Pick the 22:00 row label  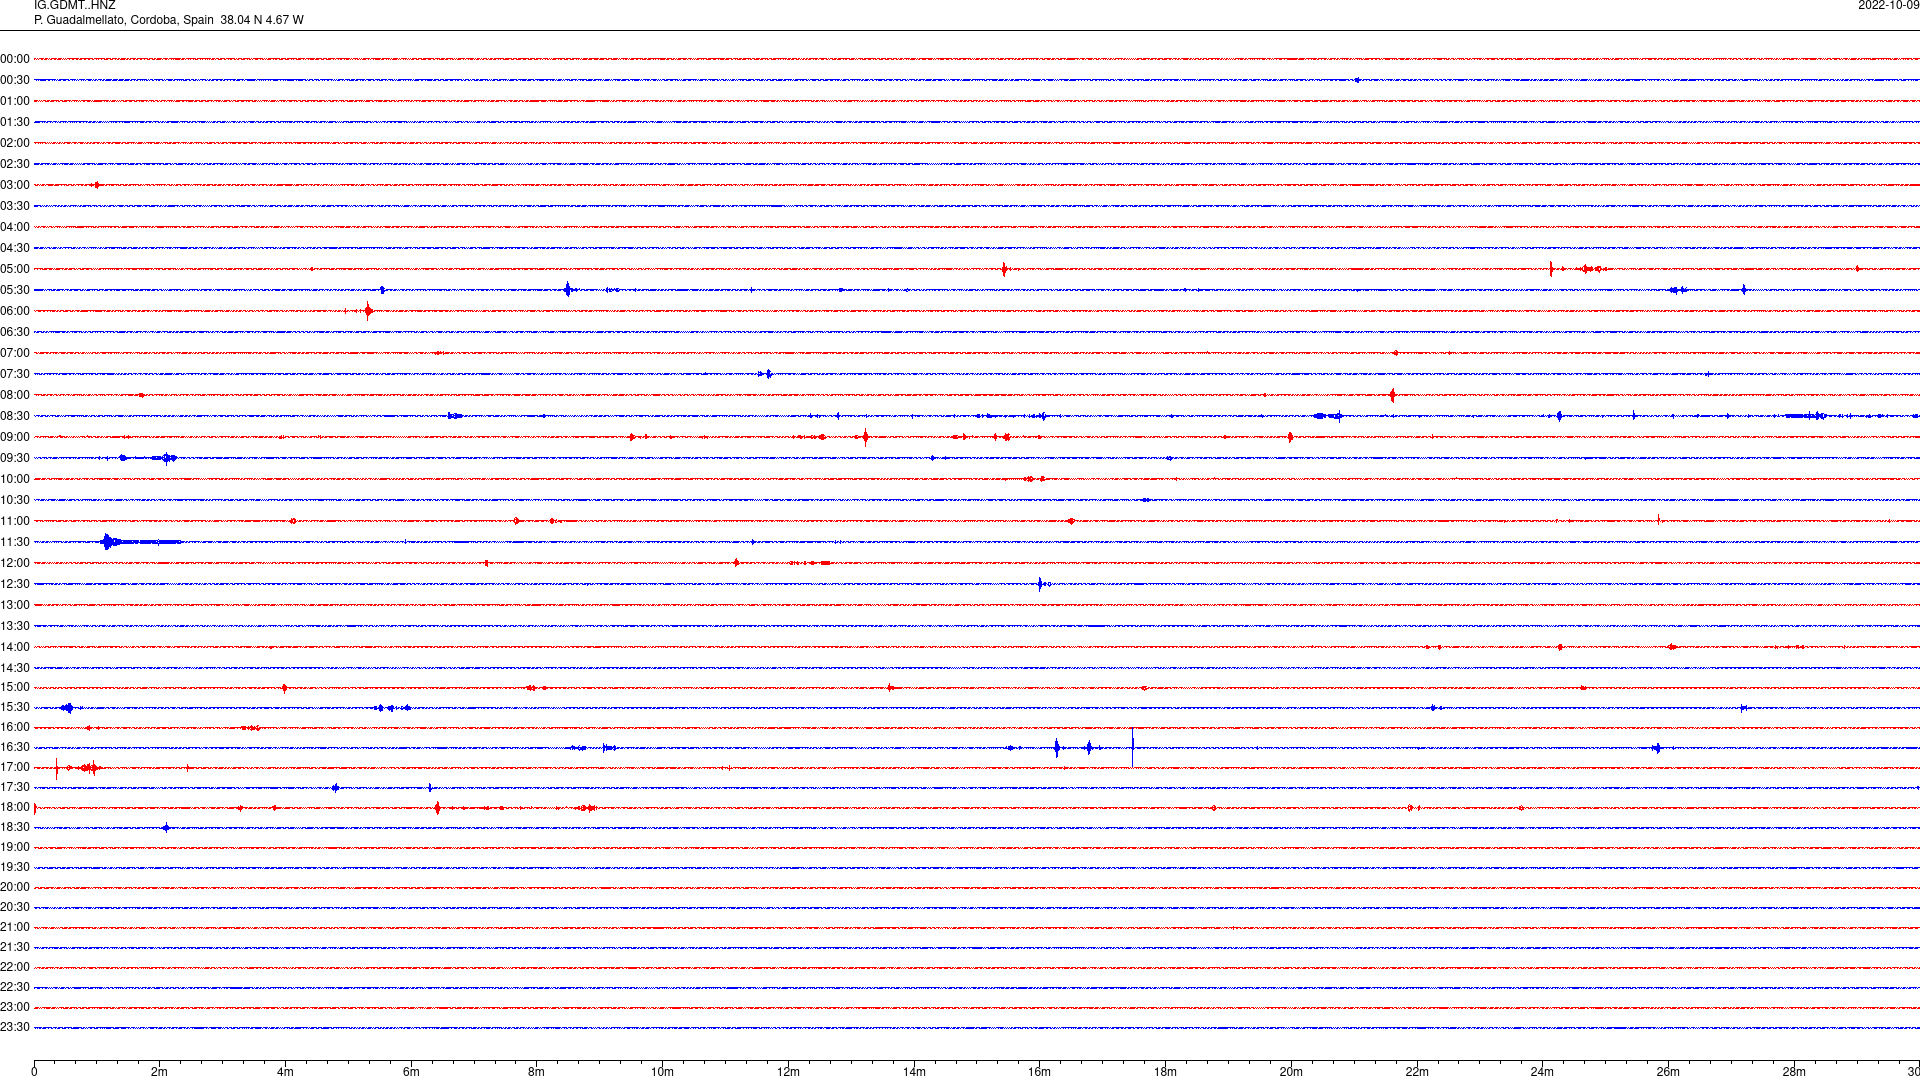click(x=15, y=967)
